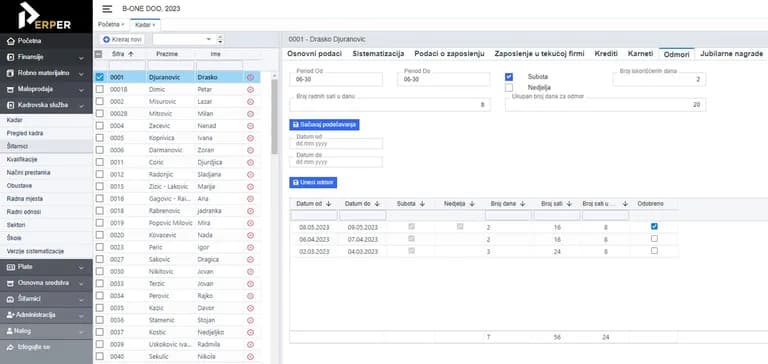Open the hamburger menu icon
This screenshot has height=364, width=768.
107,9
